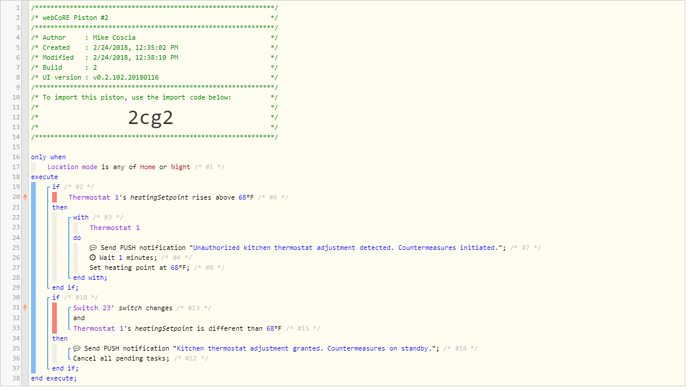Click the first 'if' statement on line 19
The height and width of the screenshot is (391, 690).
coord(56,187)
